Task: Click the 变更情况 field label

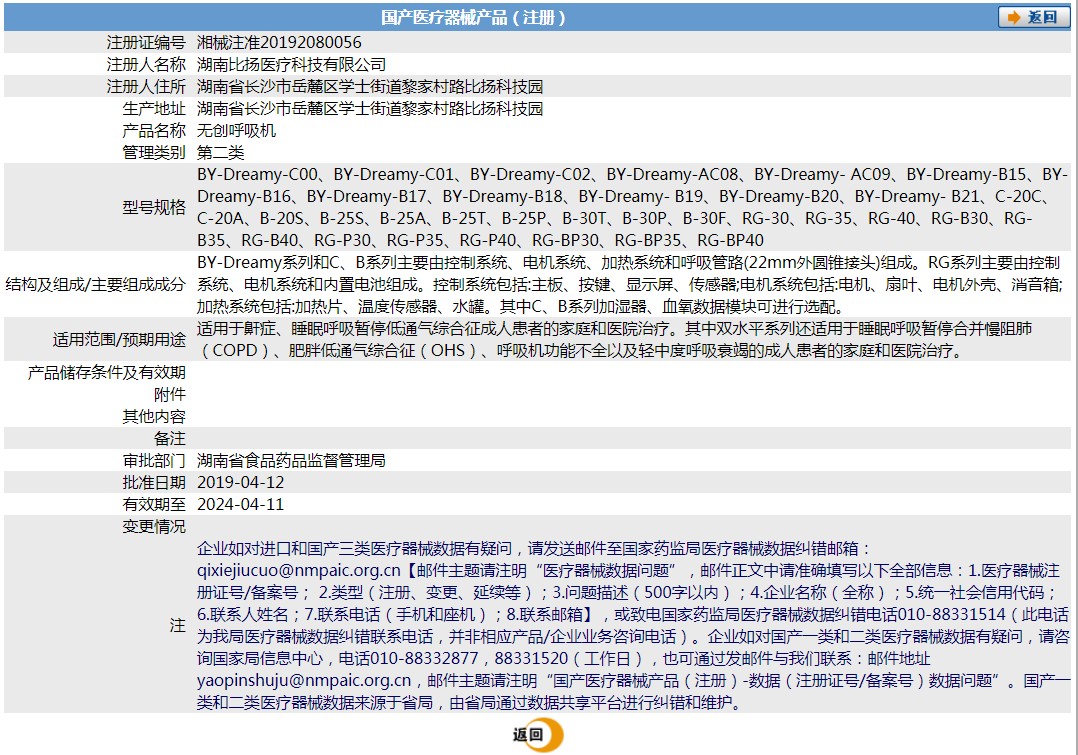Action: pyautogui.click(x=154, y=527)
